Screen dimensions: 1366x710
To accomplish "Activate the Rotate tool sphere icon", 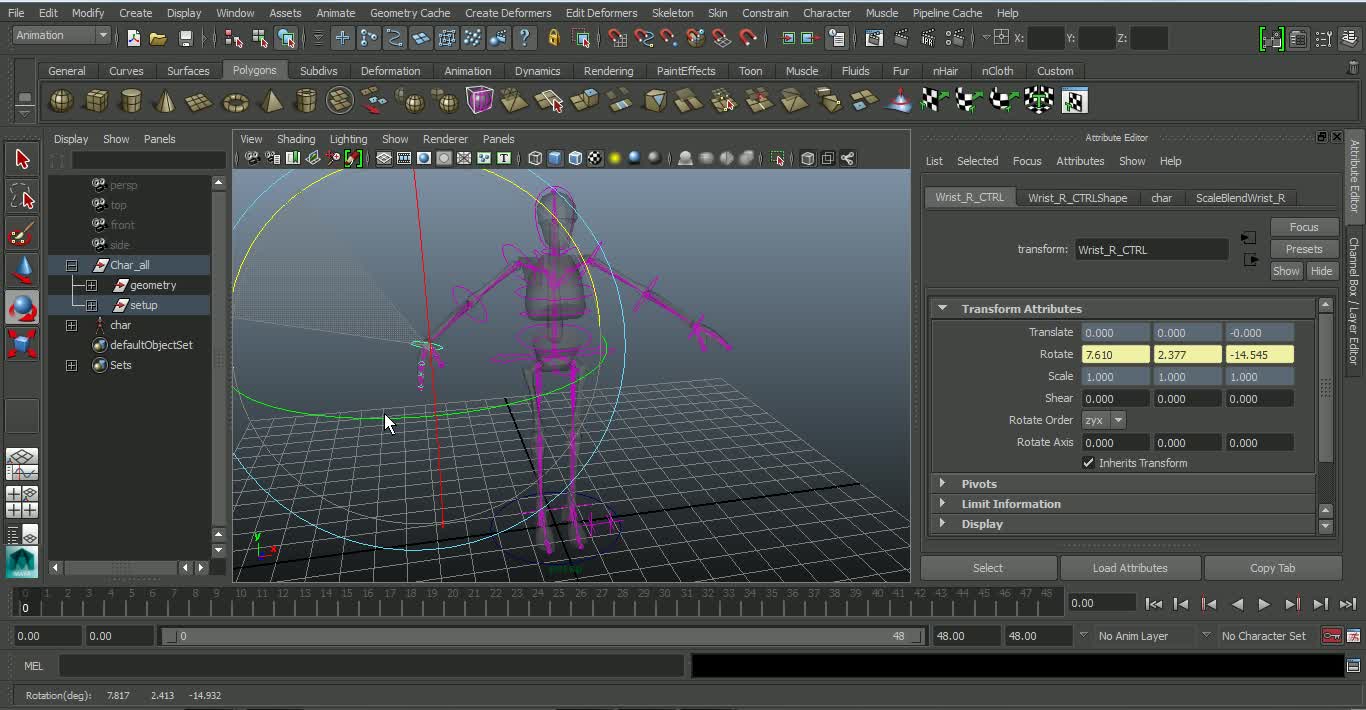I will 22,308.
